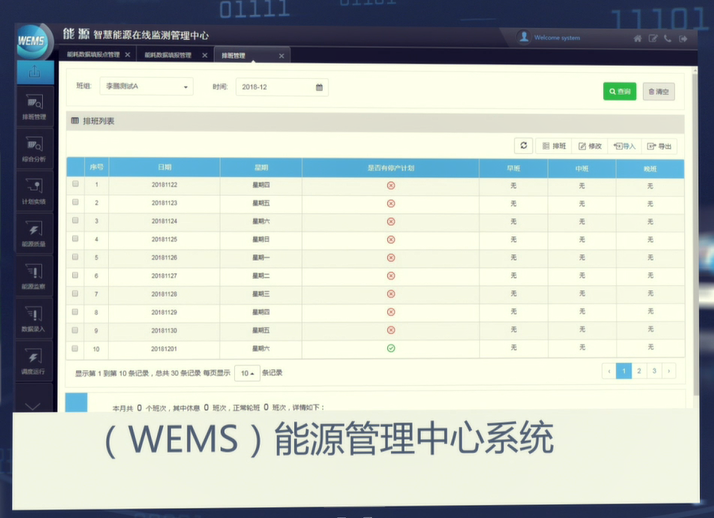Viewport: 714px width, 518px height.
Task: Click the user avatar icon
Action: coord(524,37)
